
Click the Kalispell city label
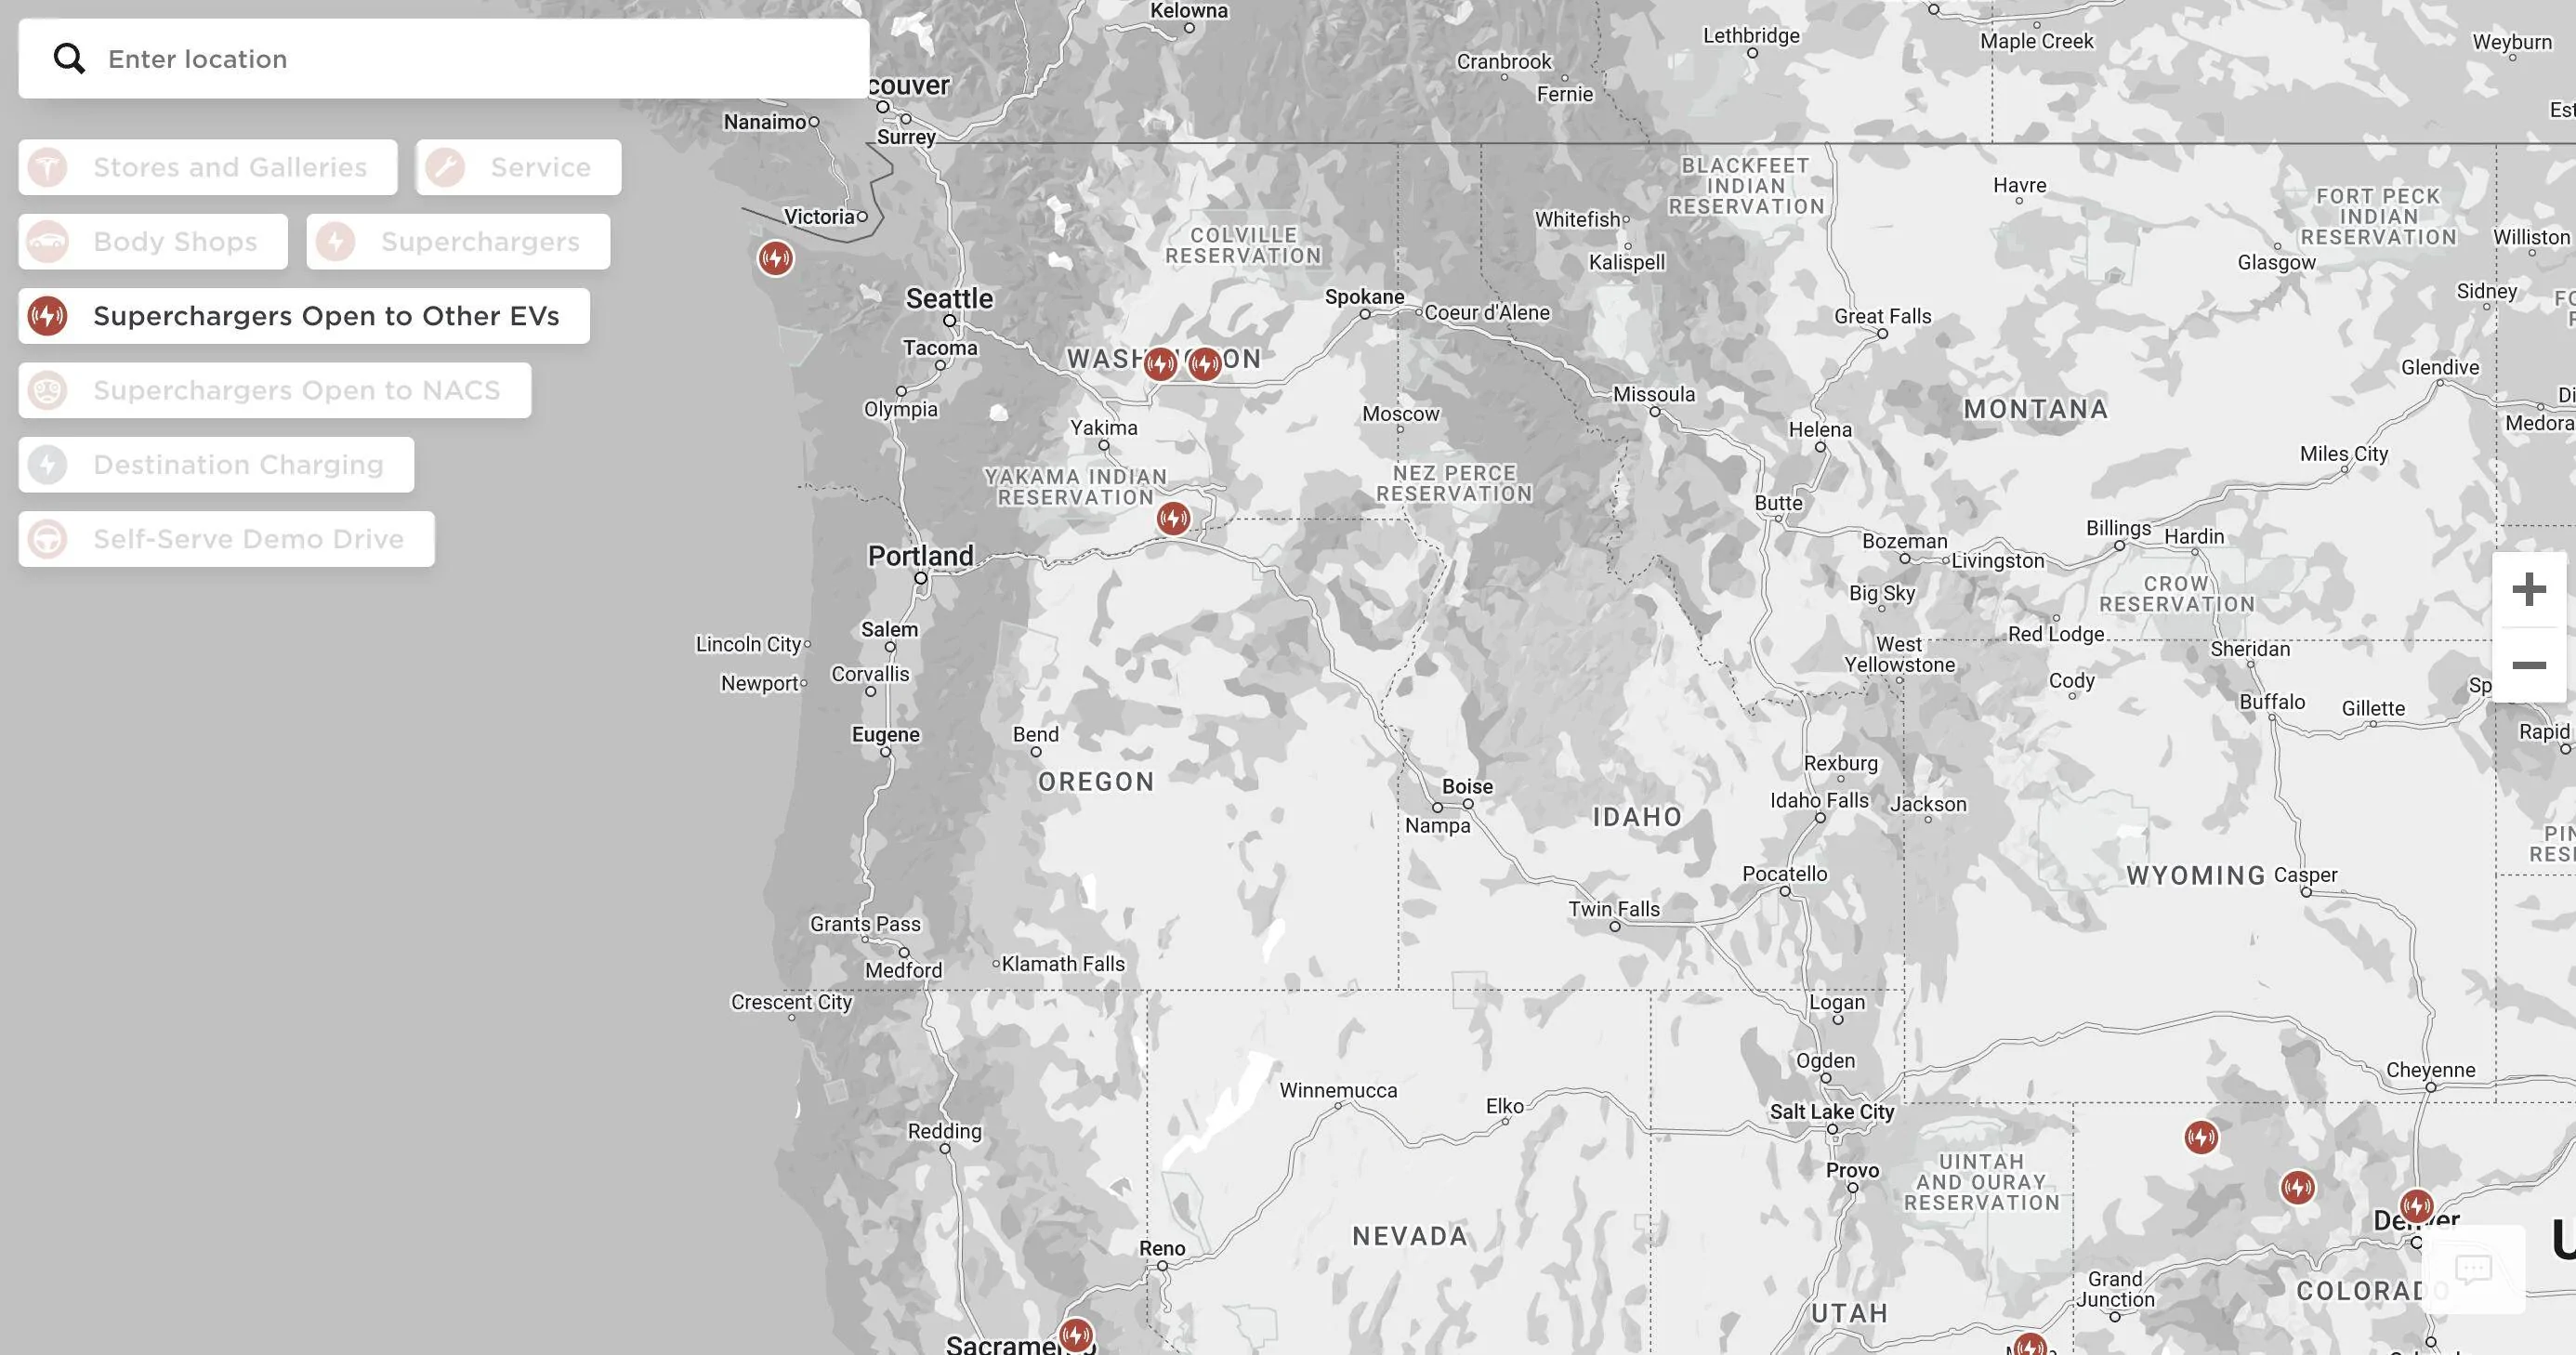click(x=1627, y=262)
